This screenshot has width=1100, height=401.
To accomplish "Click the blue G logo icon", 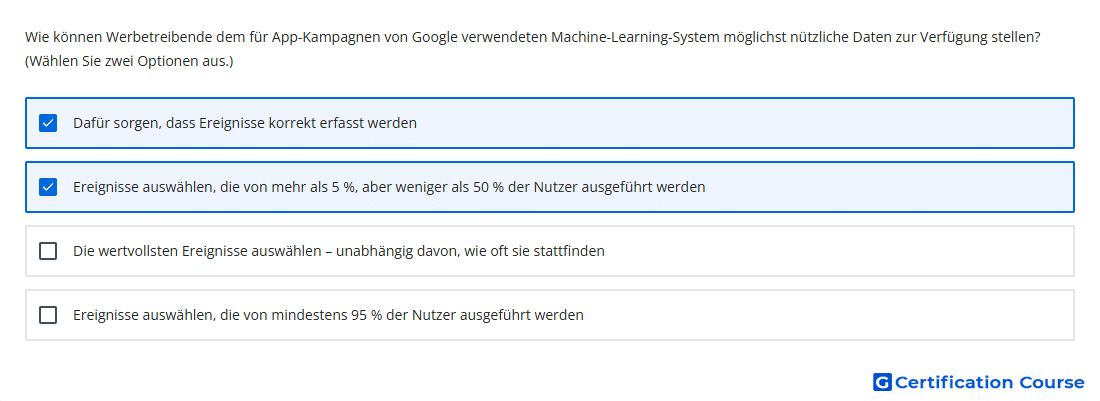I will [x=882, y=382].
